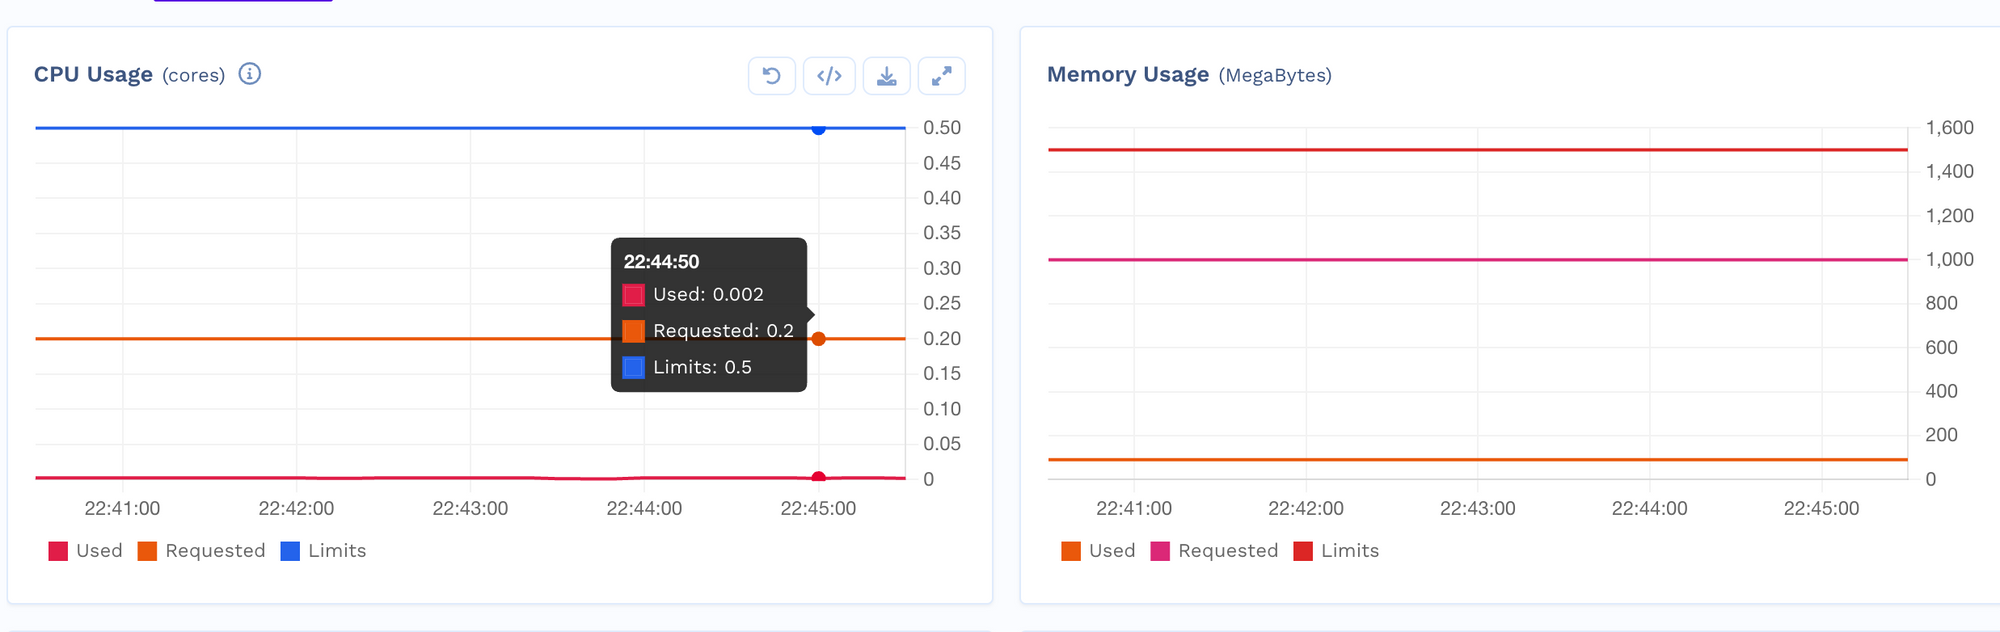Click the 22:41:00 label on CPU chart
This screenshot has height=632, width=2000.
click(x=122, y=508)
